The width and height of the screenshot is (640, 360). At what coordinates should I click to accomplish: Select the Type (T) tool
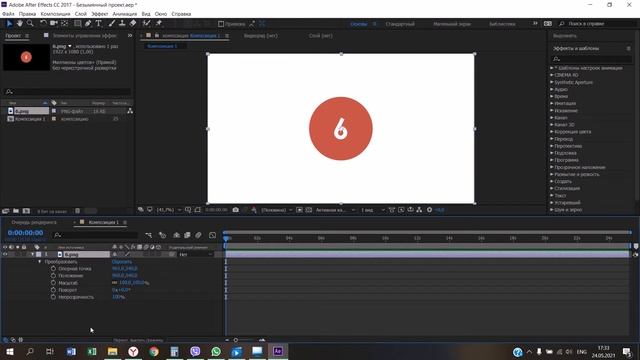98,24
